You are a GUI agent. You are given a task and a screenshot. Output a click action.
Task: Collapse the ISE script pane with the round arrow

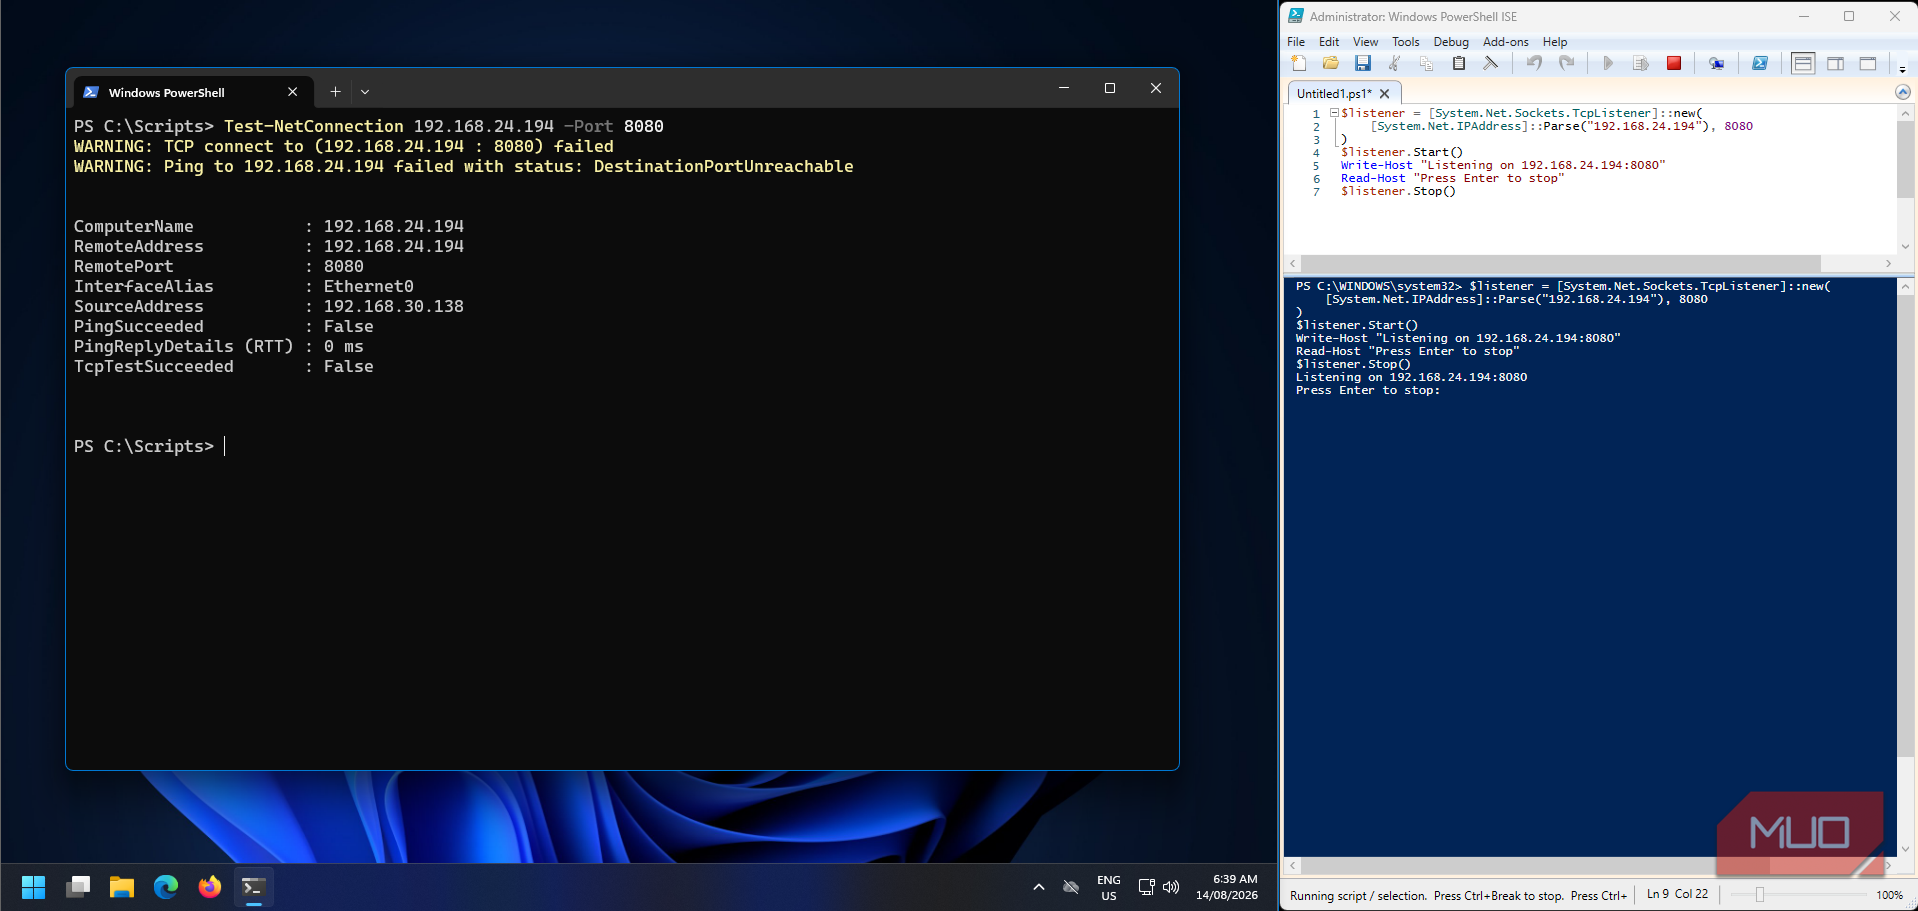point(1903,92)
